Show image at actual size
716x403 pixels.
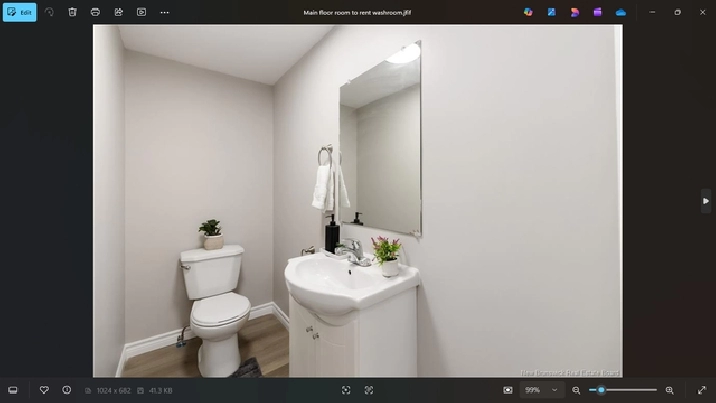(369, 390)
